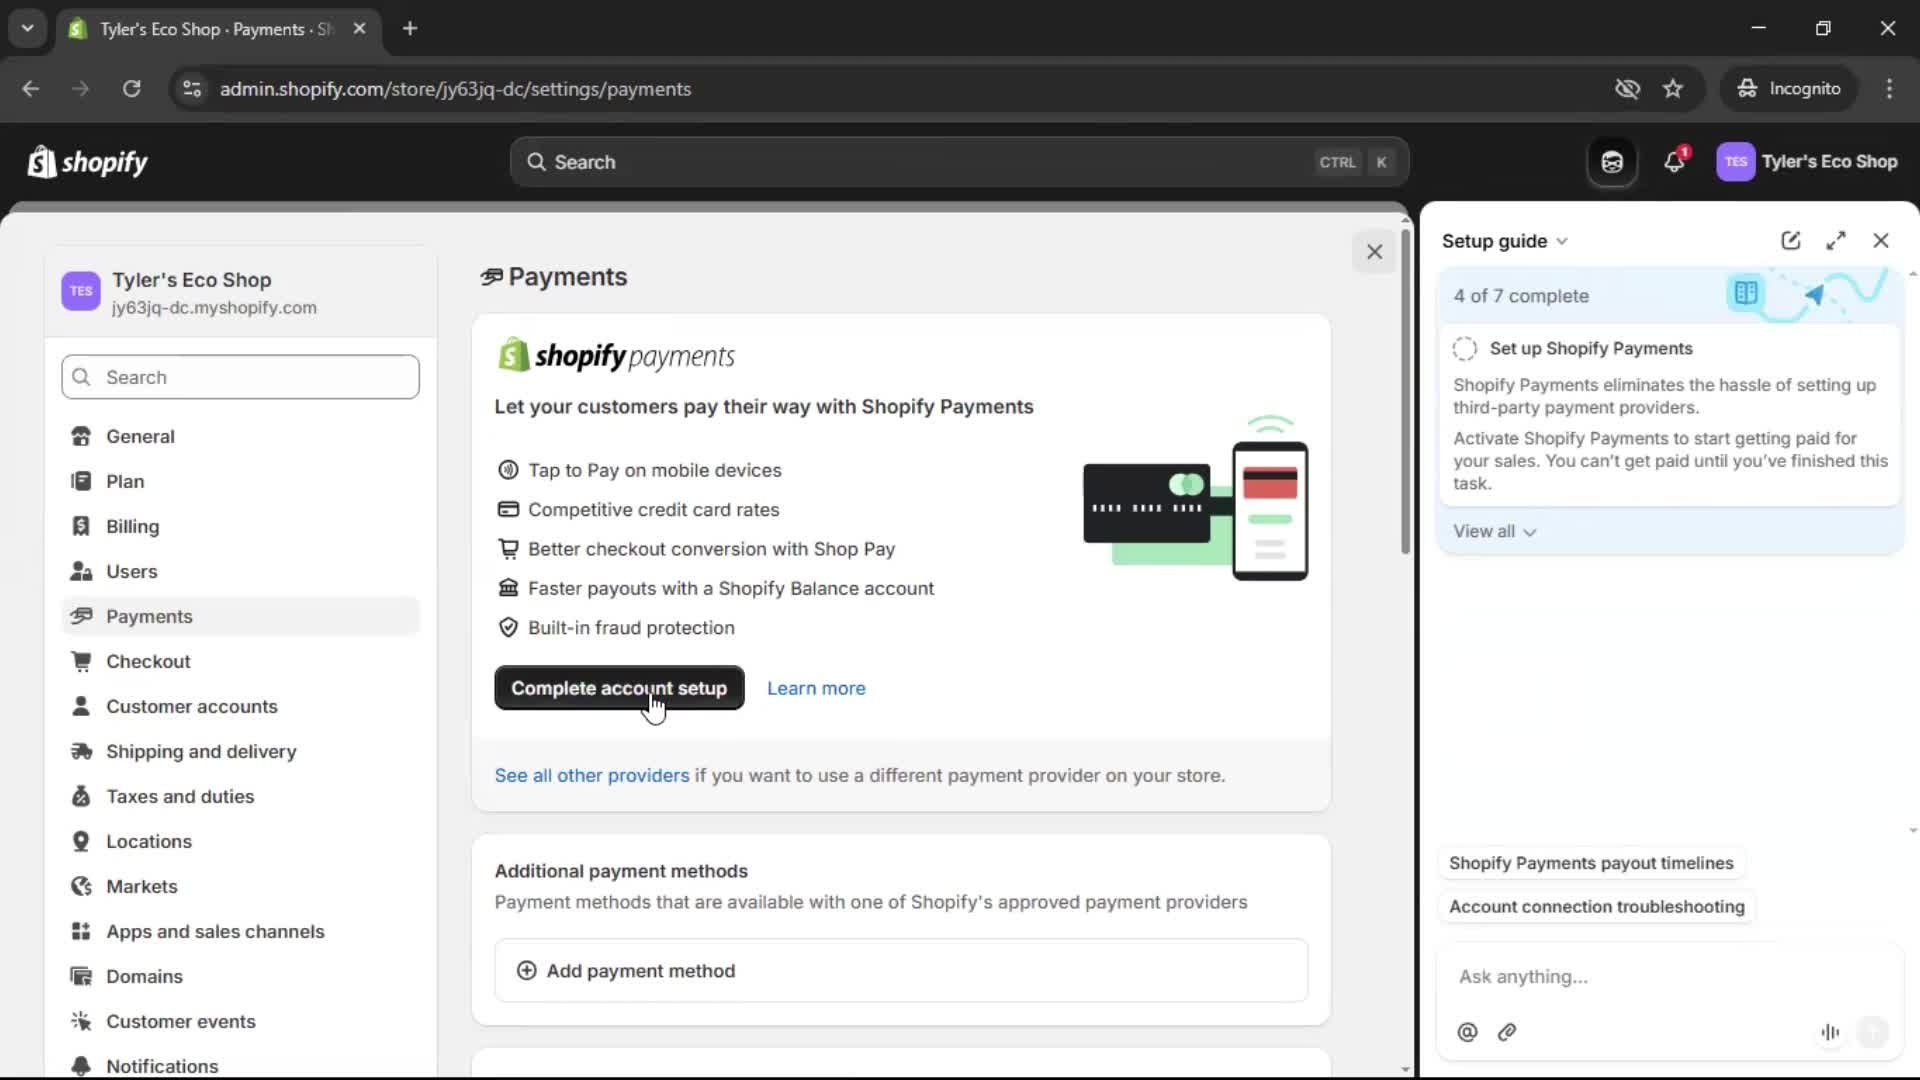Screen dimensions: 1920x1080
Task: Toggle third-party cookie blocking in address bar
Action: click(1627, 88)
